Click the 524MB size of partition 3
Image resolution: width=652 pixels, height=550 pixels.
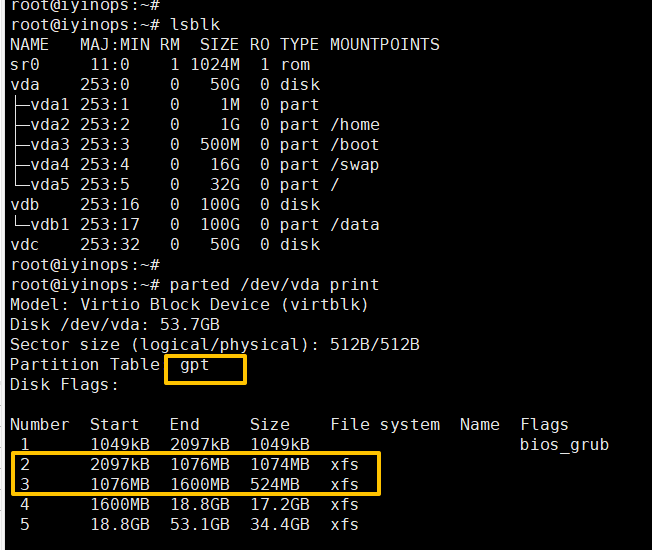pos(275,485)
